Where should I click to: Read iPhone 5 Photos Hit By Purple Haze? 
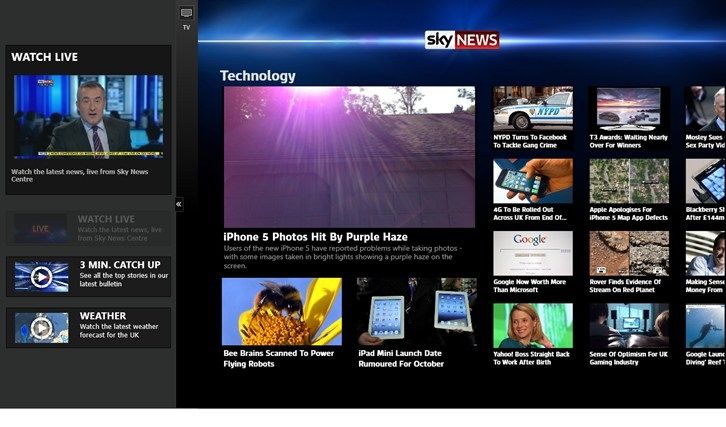(x=315, y=237)
